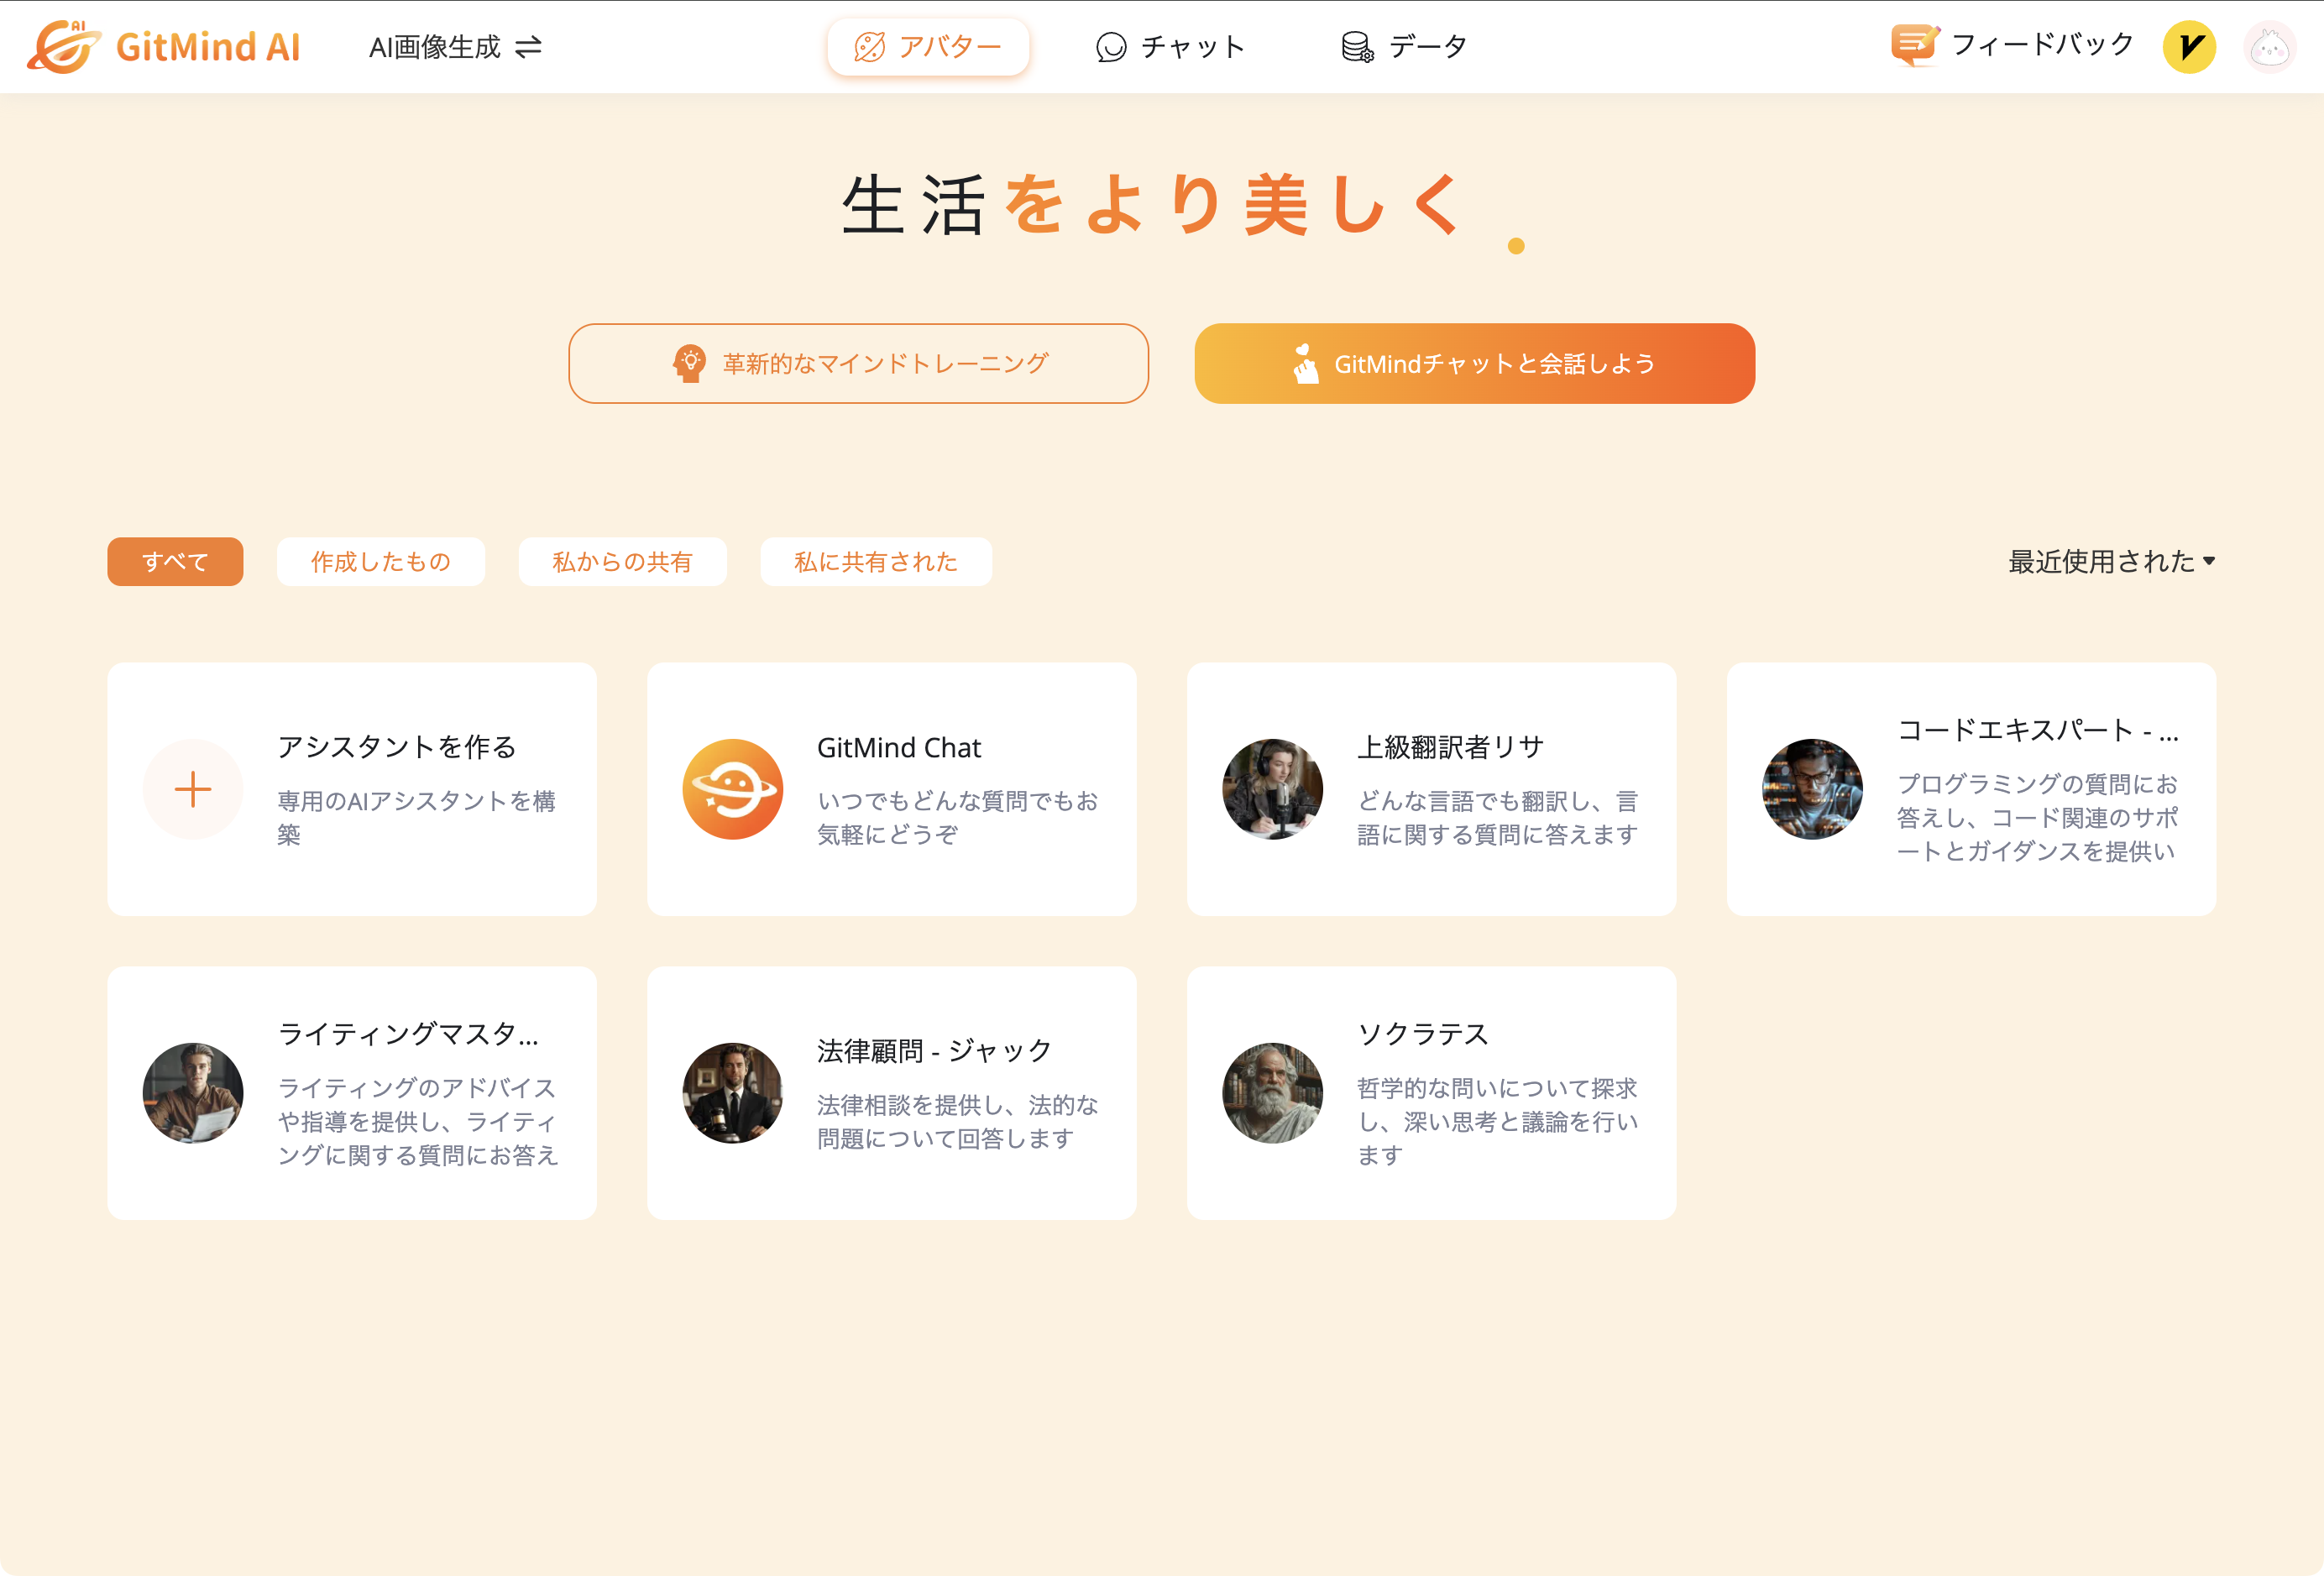The height and width of the screenshot is (1576, 2324).
Task: Open the rabbit user profile avatar
Action: coord(2270,47)
